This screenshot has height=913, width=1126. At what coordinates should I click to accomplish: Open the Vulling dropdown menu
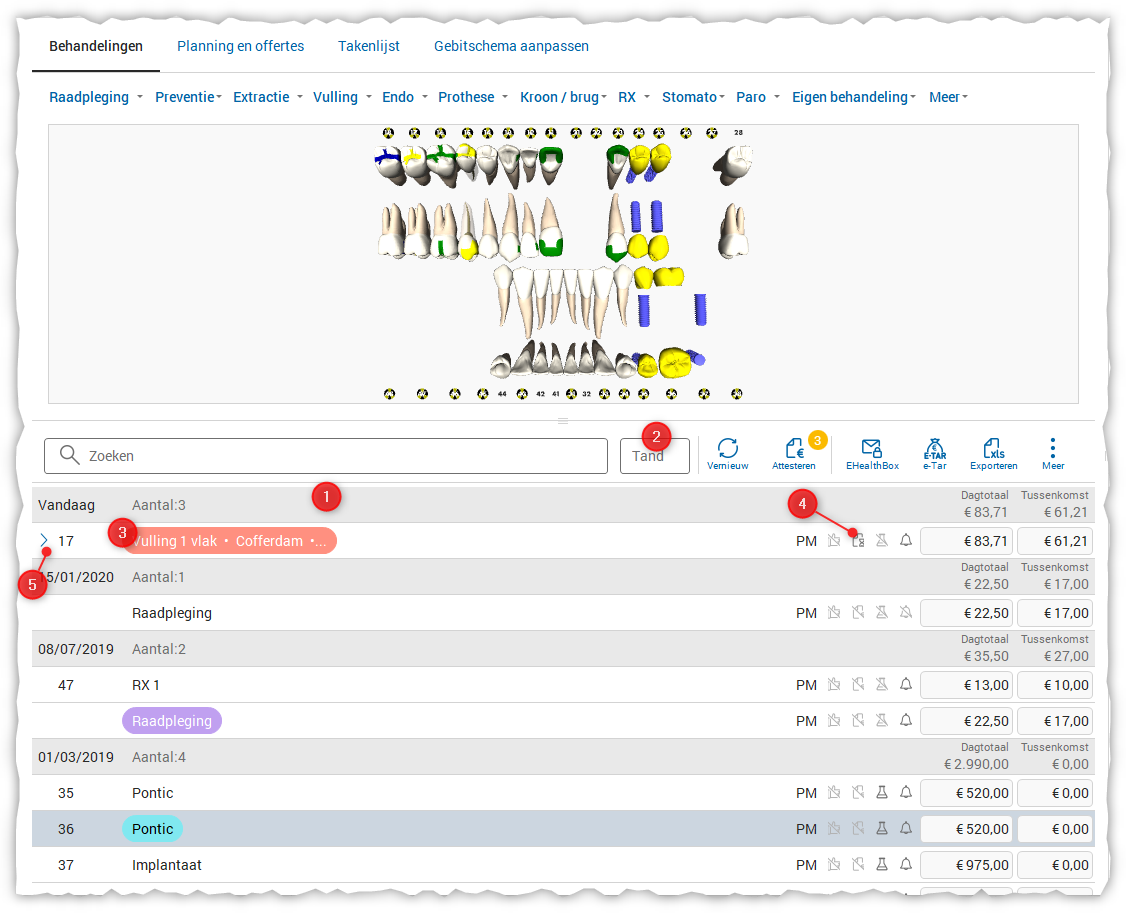(342, 97)
